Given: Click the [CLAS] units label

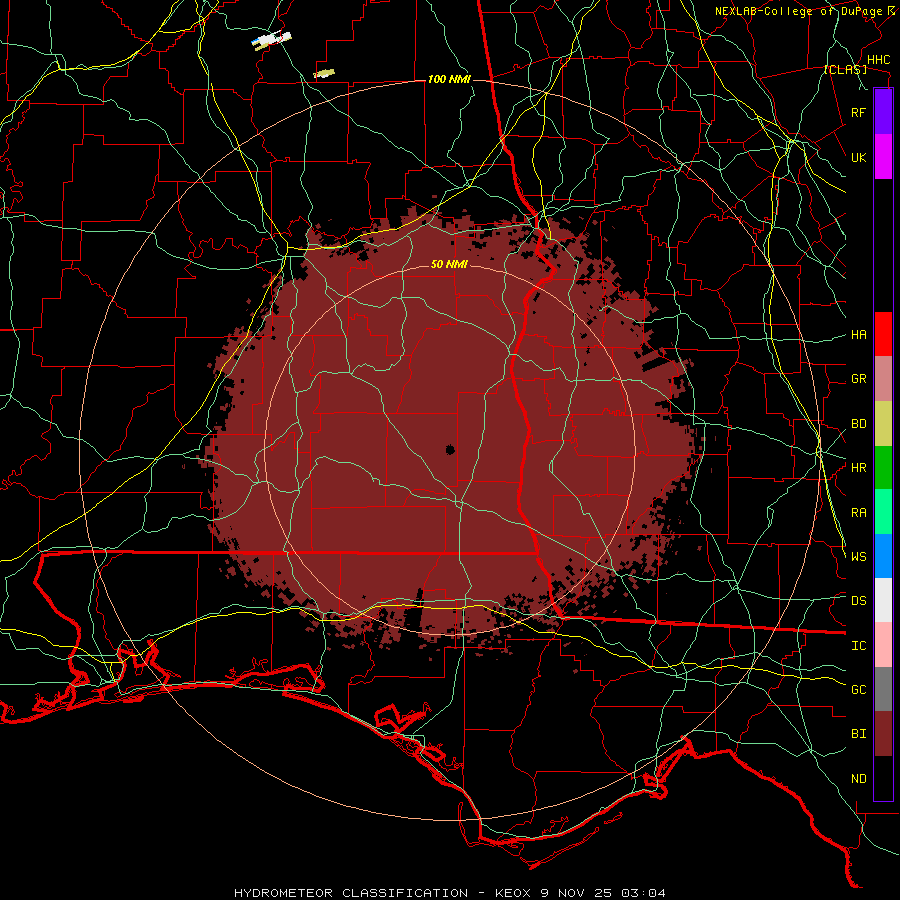Looking at the screenshot, I should click(x=845, y=70).
